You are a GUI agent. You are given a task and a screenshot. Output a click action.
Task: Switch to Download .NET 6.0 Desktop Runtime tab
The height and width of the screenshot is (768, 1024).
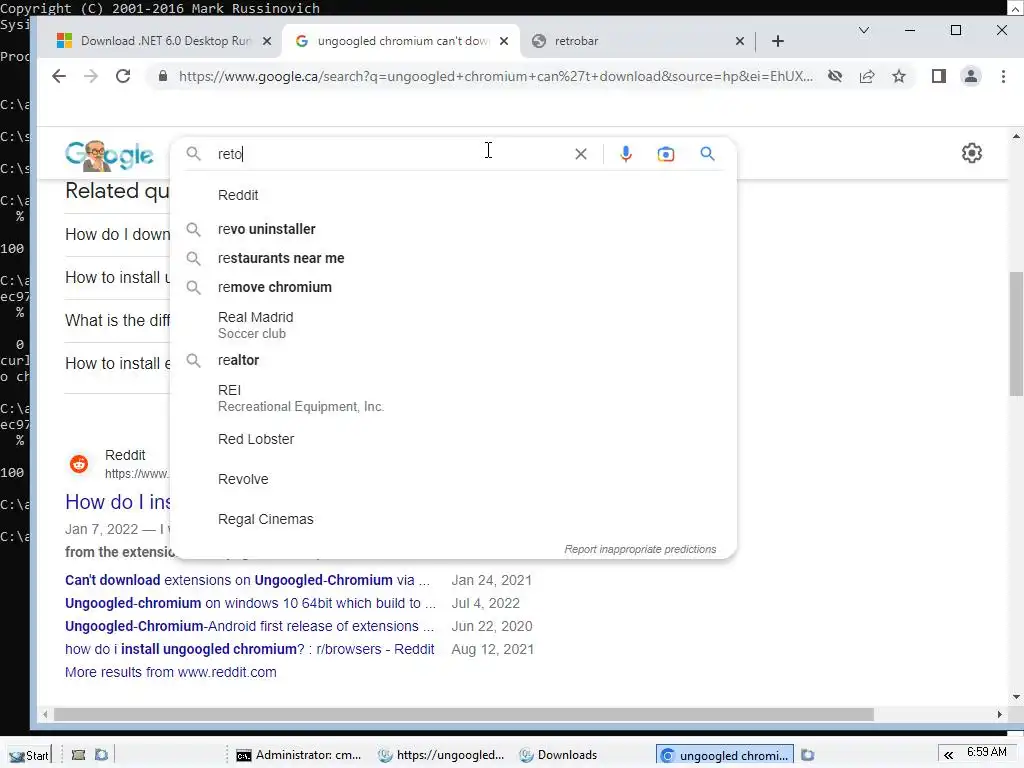[x=163, y=41]
